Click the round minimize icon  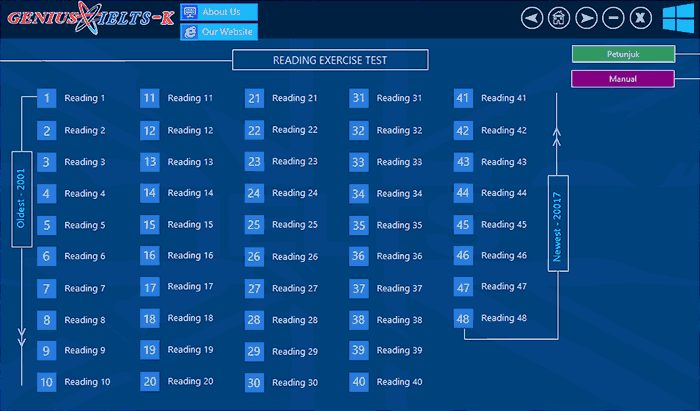(x=614, y=18)
